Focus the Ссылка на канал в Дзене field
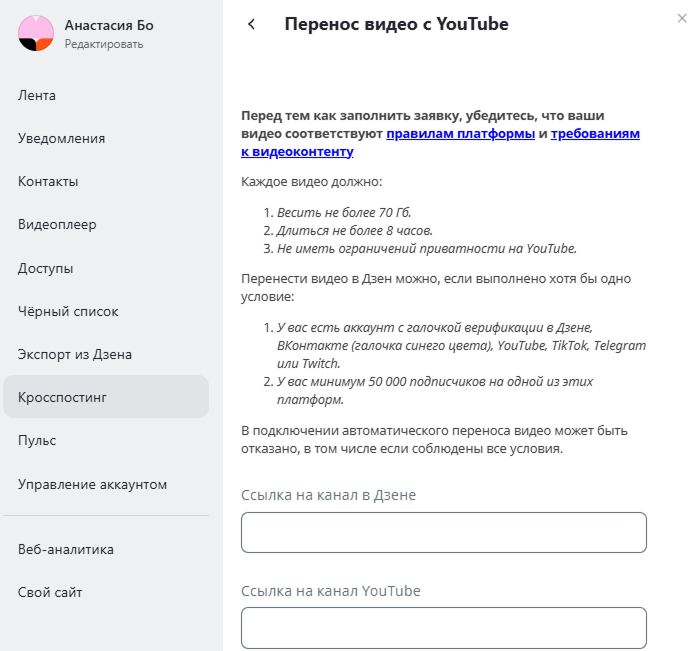 tap(443, 532)
